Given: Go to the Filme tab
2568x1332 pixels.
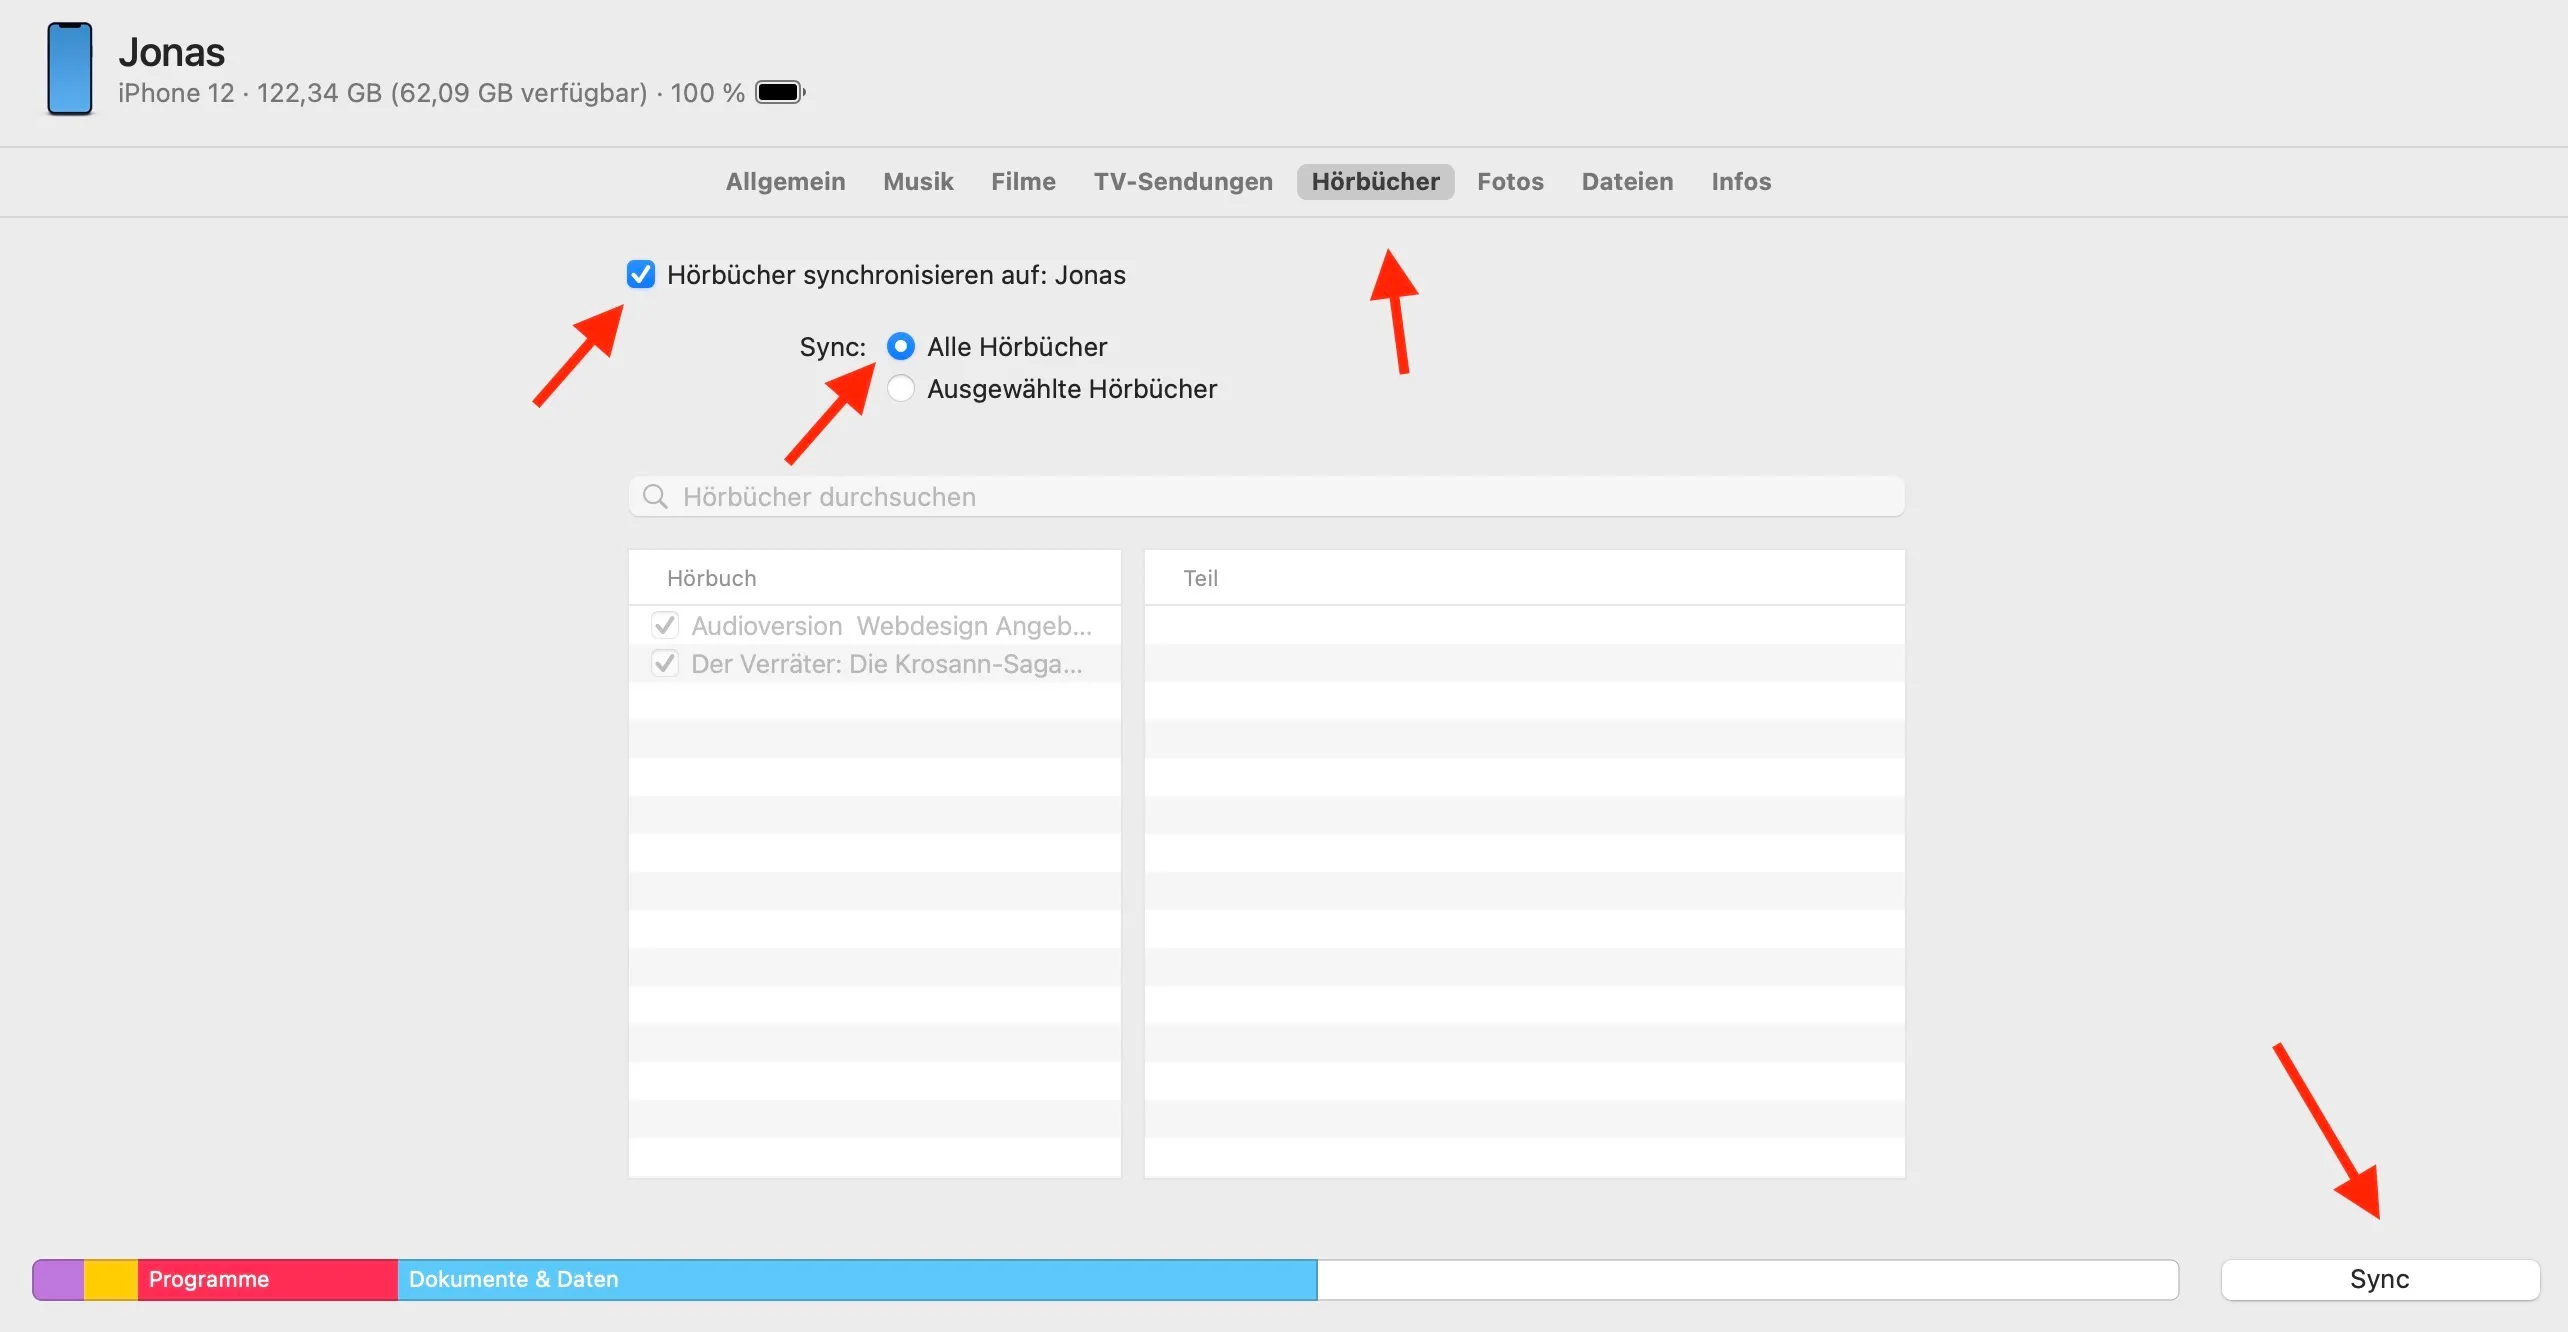Looking at the screenshot, I should coord(1023,181).
